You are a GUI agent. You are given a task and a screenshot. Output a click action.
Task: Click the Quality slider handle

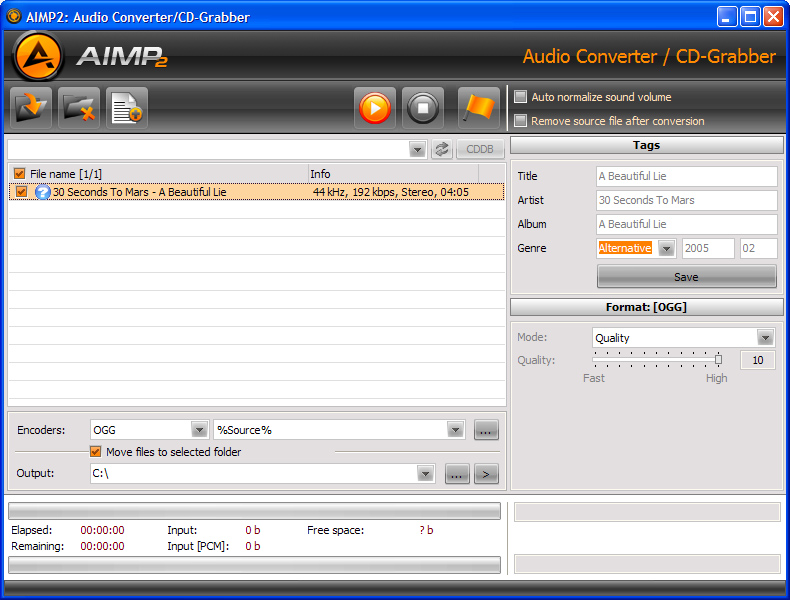point(718,359)
